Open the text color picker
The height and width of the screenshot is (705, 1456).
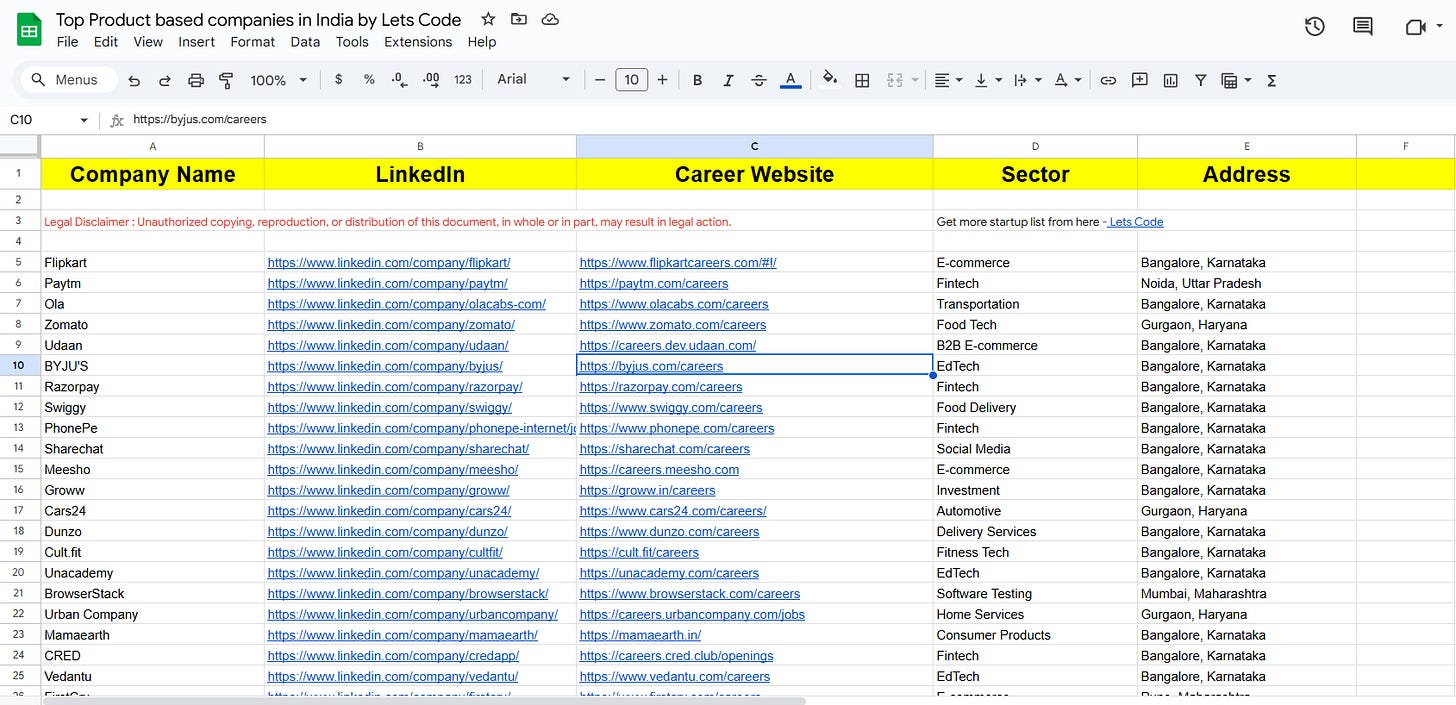point(790,80)
